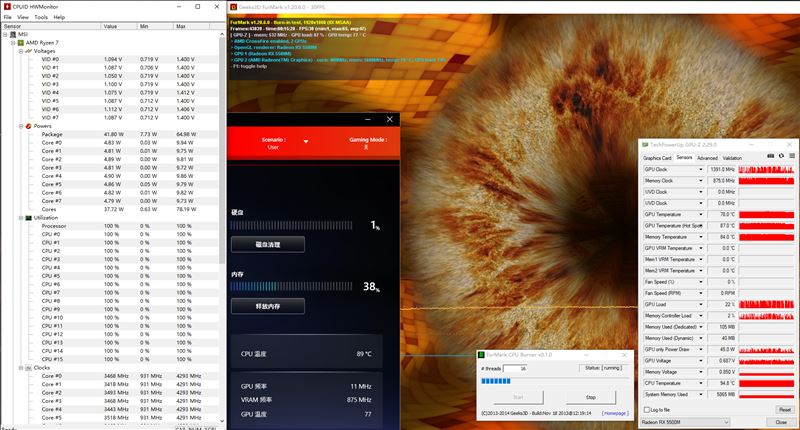Select the Sensors tab in GPU-Z
The image size is (800, 430).
click(x=684, y=158)
